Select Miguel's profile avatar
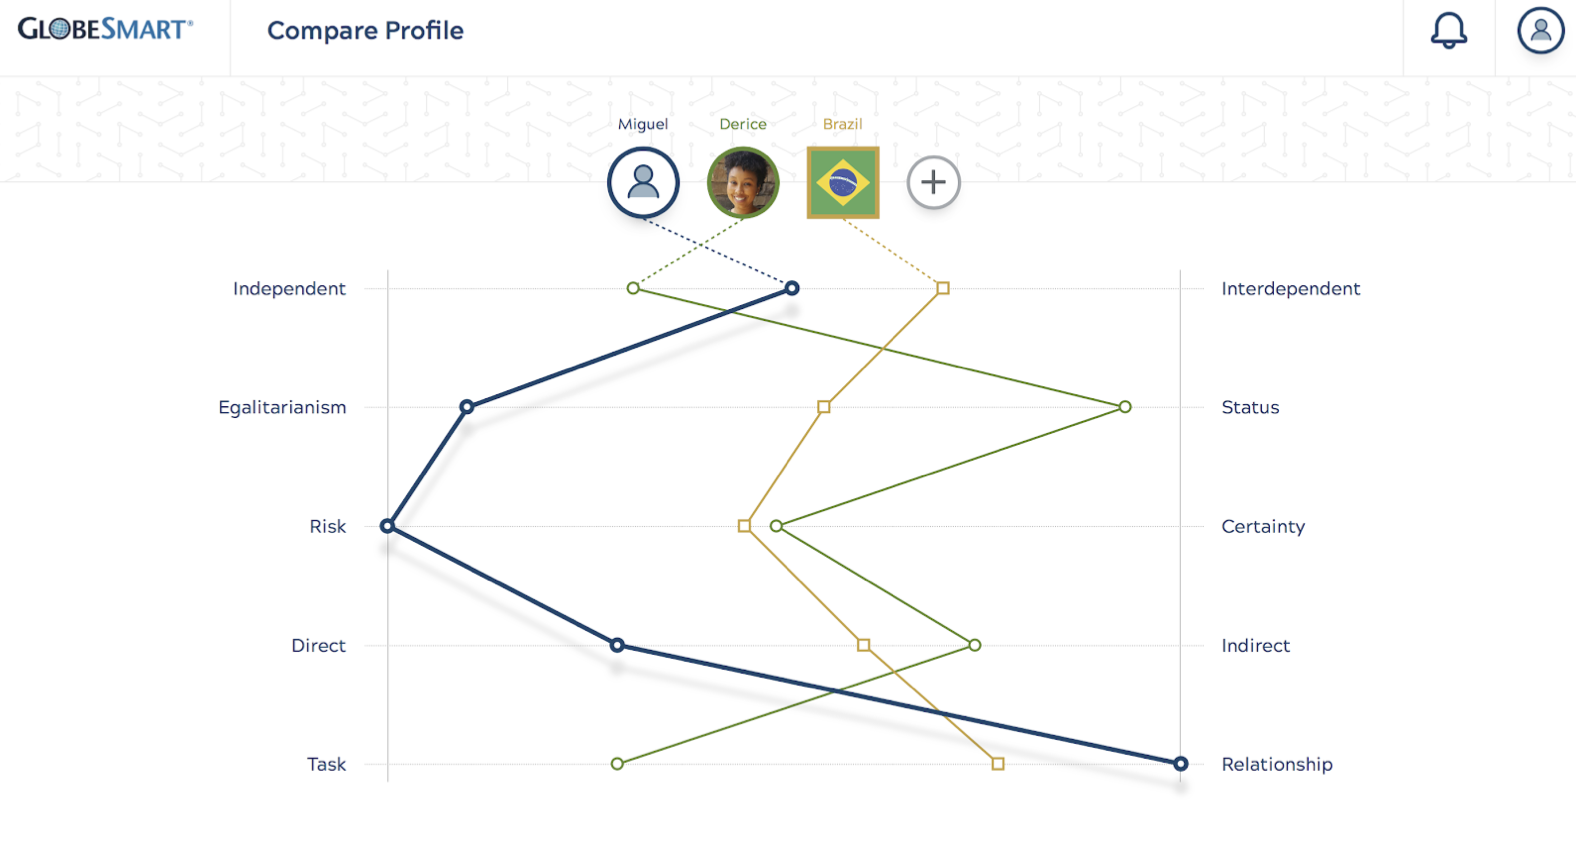 click(643, 183)
